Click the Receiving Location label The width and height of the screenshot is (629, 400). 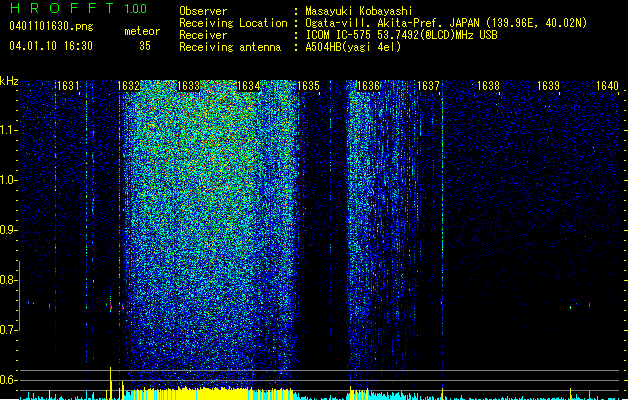(233, 23)
